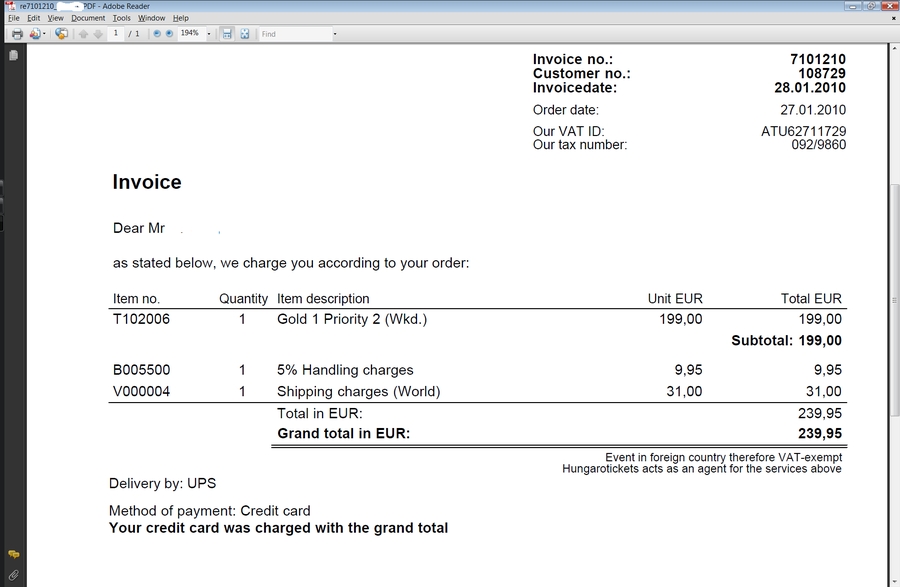Viewport: 900px width, 587px height.
Task: Toggle the fit one full page view
Action: [x=244, y=34]
